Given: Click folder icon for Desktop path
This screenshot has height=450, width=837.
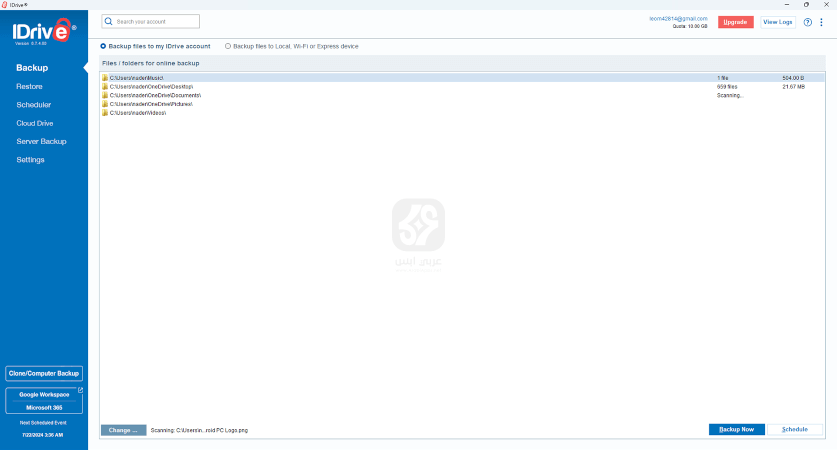Looking at the screenshot, I should 105,86.
